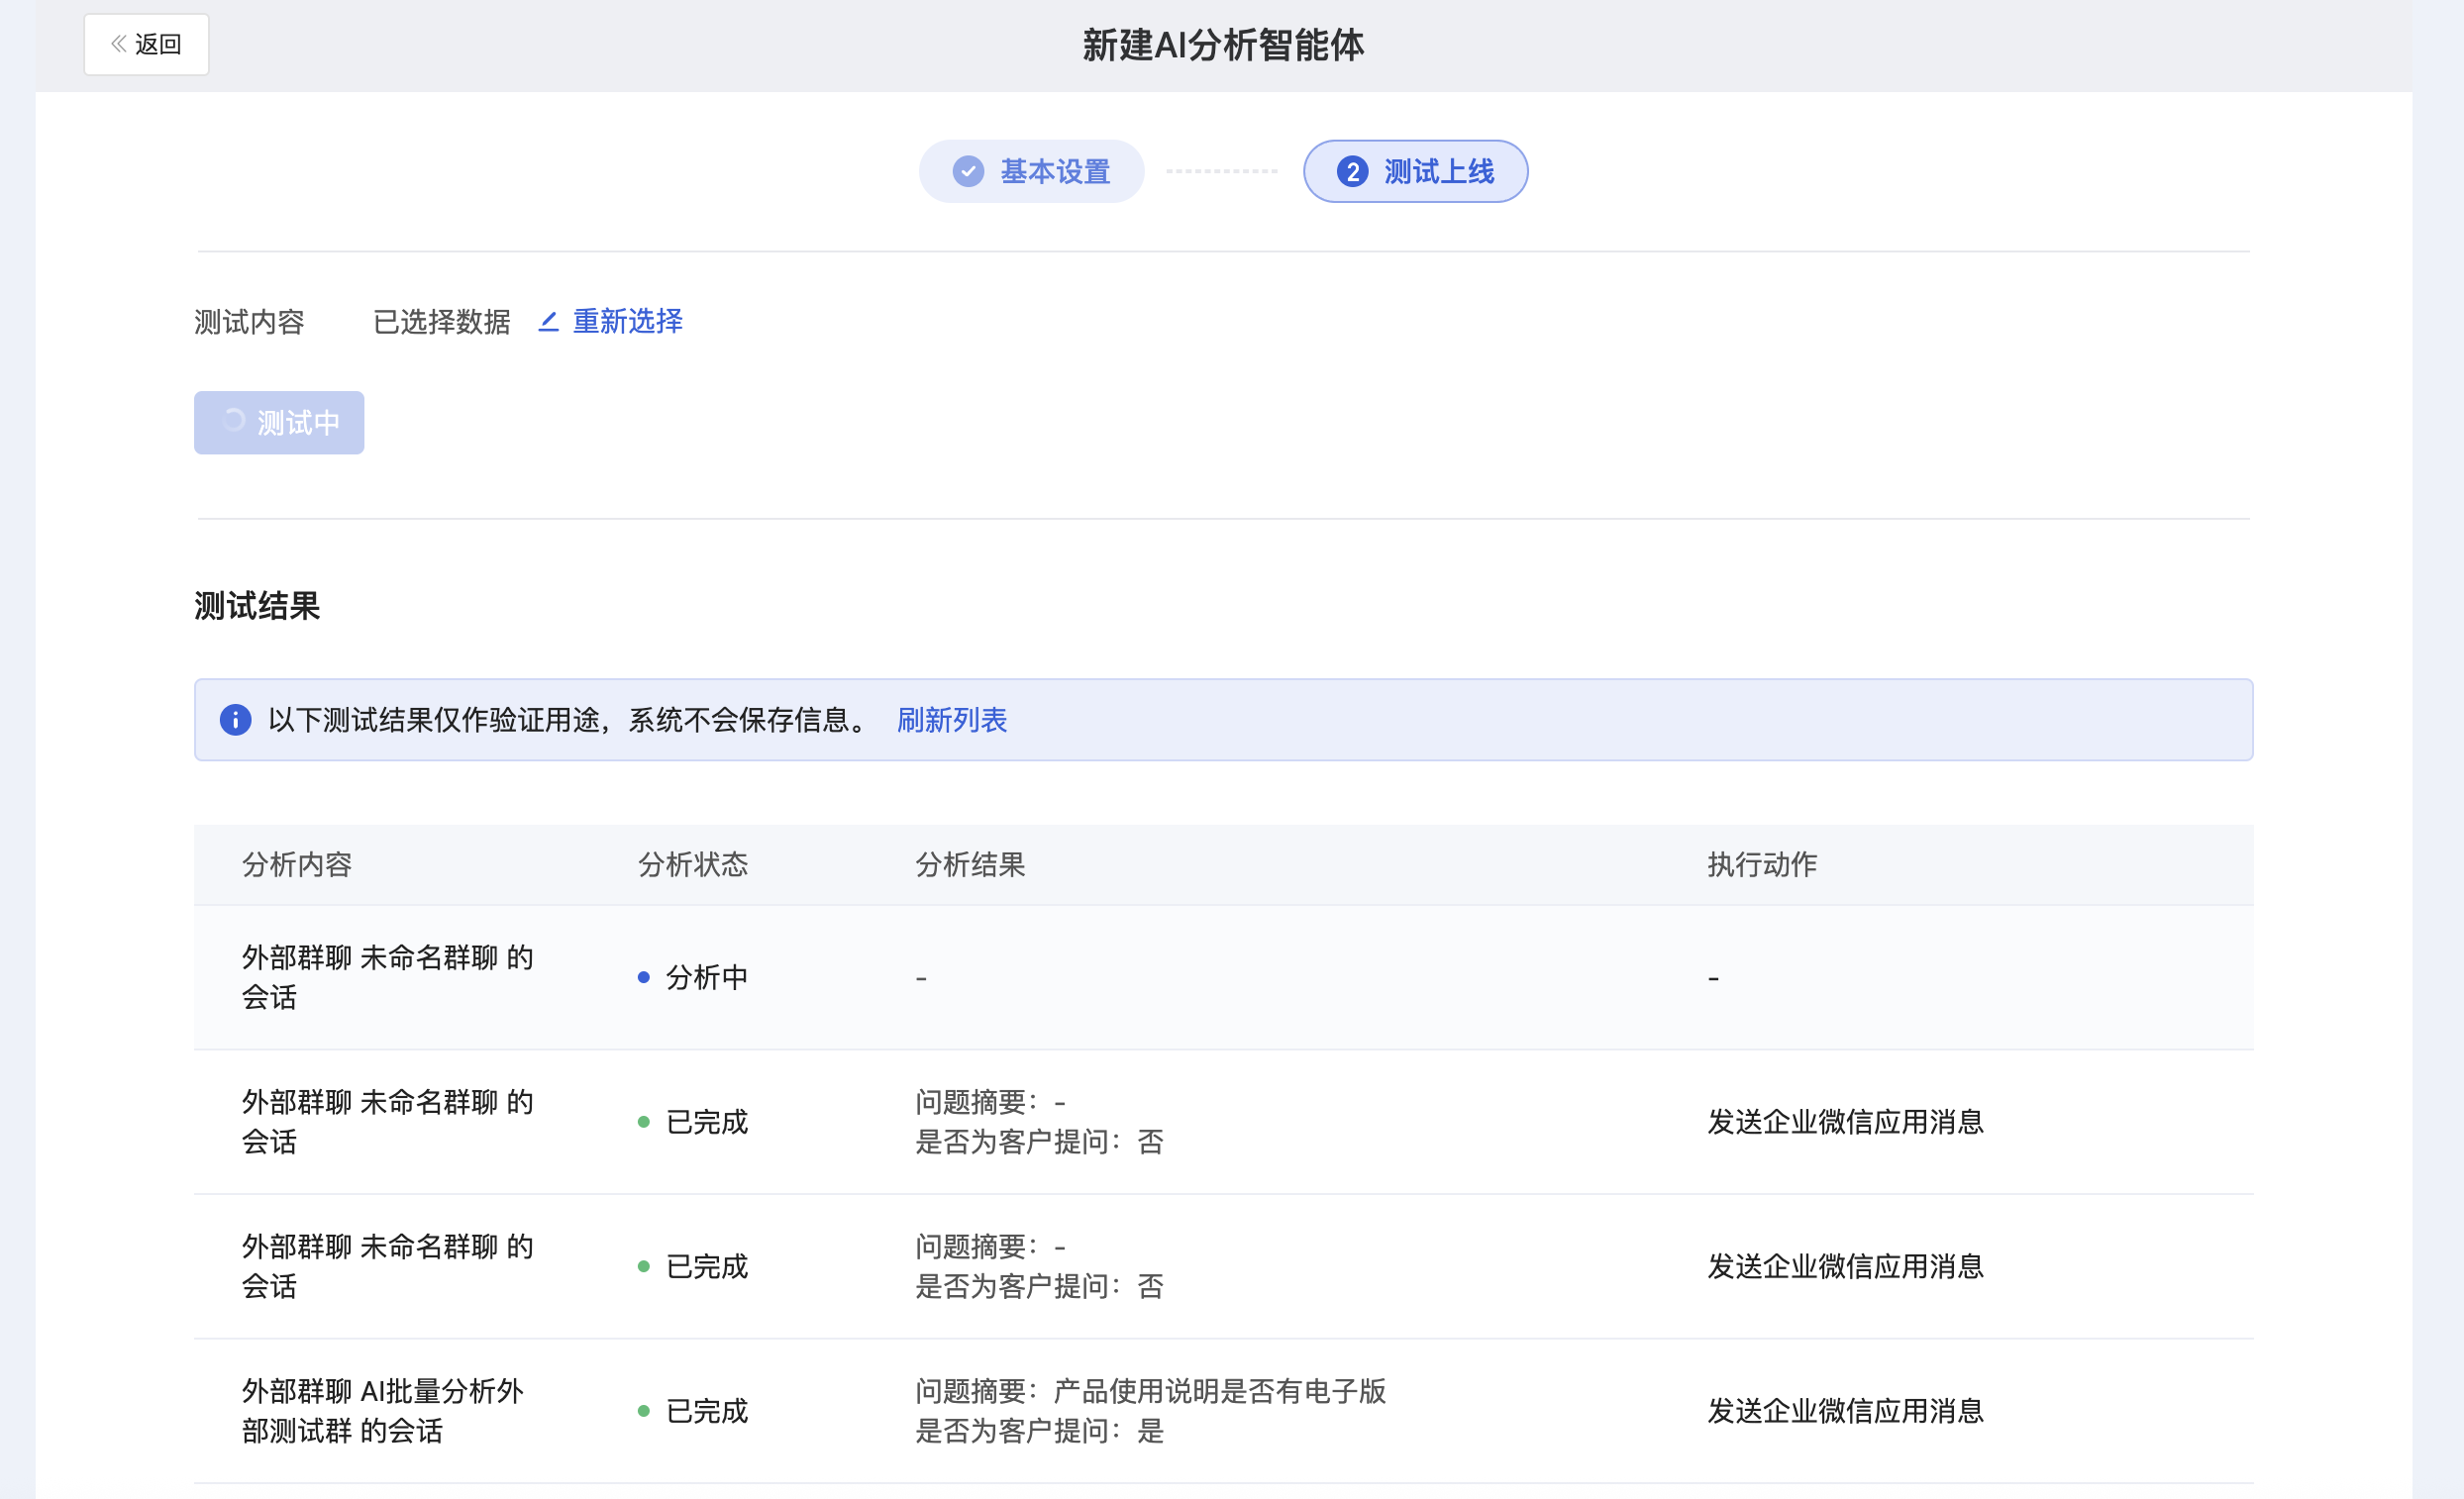Image resolution: width=2464 pixels, height=1499 pixels.
Task: Click the pencil edit icon beside 重新选择
Action: point(548,322)
